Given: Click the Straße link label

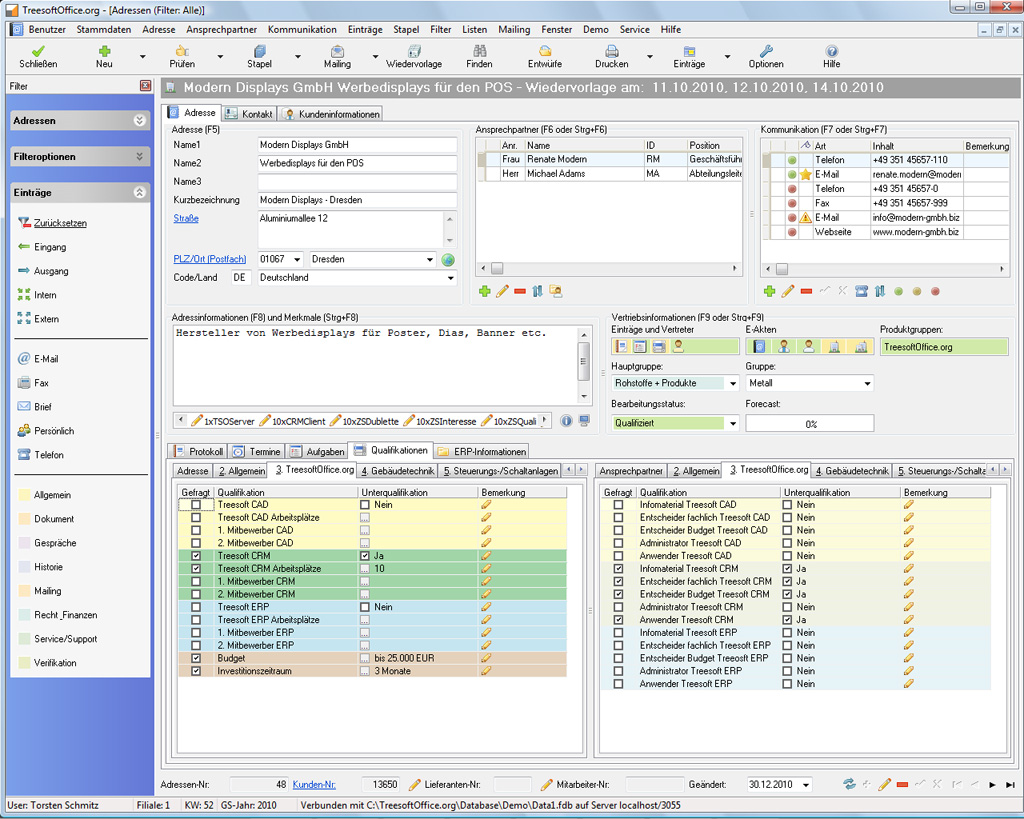Looking at the screenshot, I should point(186,219).
